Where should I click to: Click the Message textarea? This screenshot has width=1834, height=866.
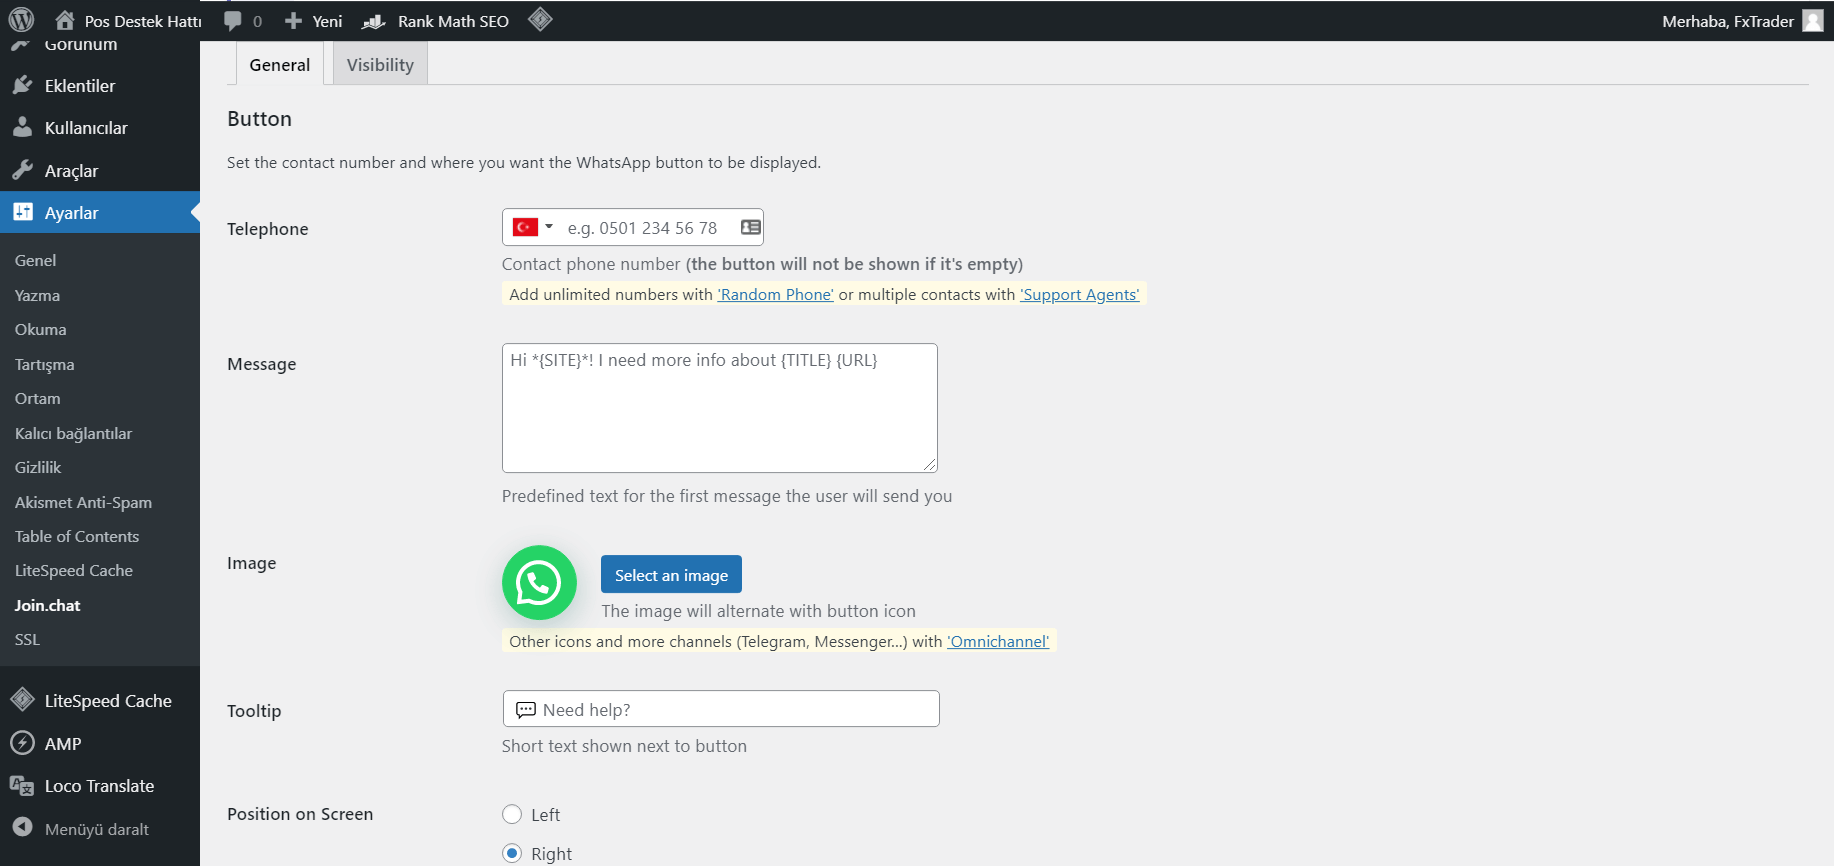click(x=720, y=408)
